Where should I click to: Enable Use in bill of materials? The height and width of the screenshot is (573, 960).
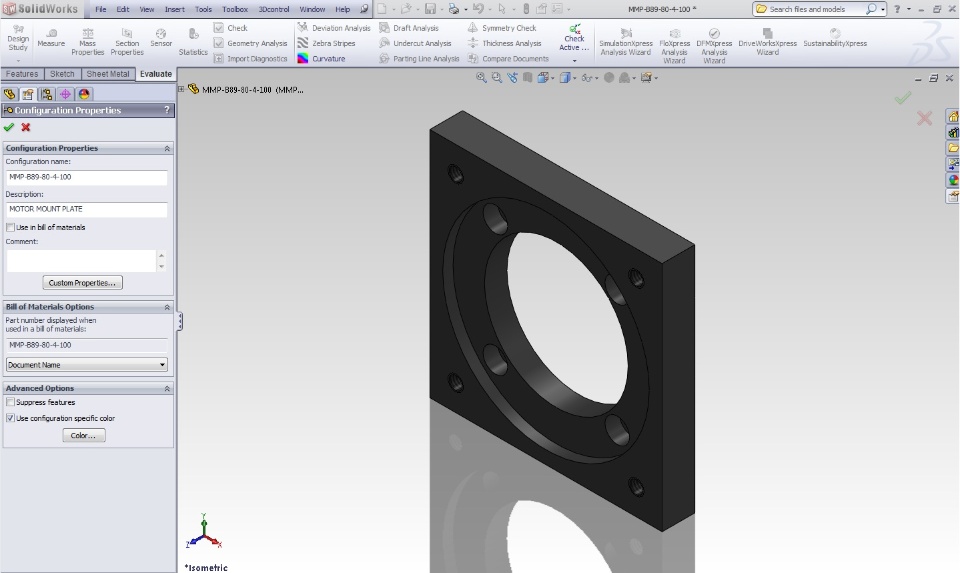click(10, 227)
